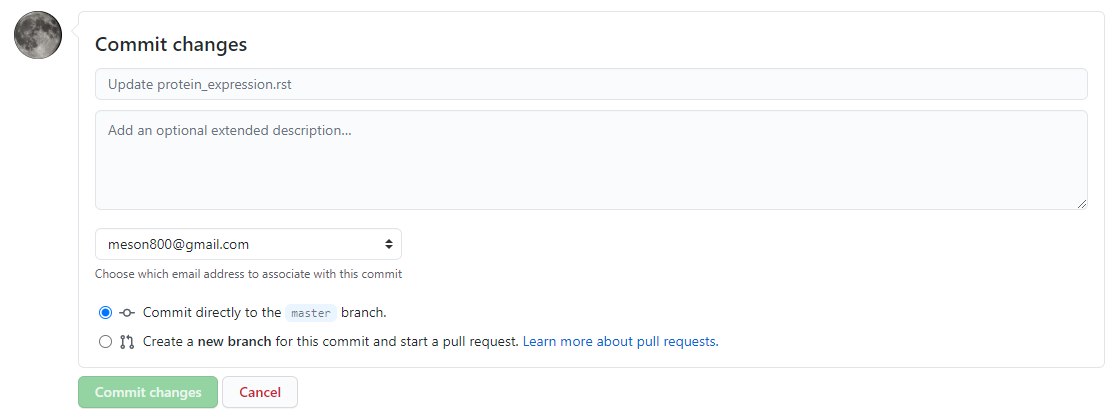Click the choose which email address helper text

(x=248, y=274)
